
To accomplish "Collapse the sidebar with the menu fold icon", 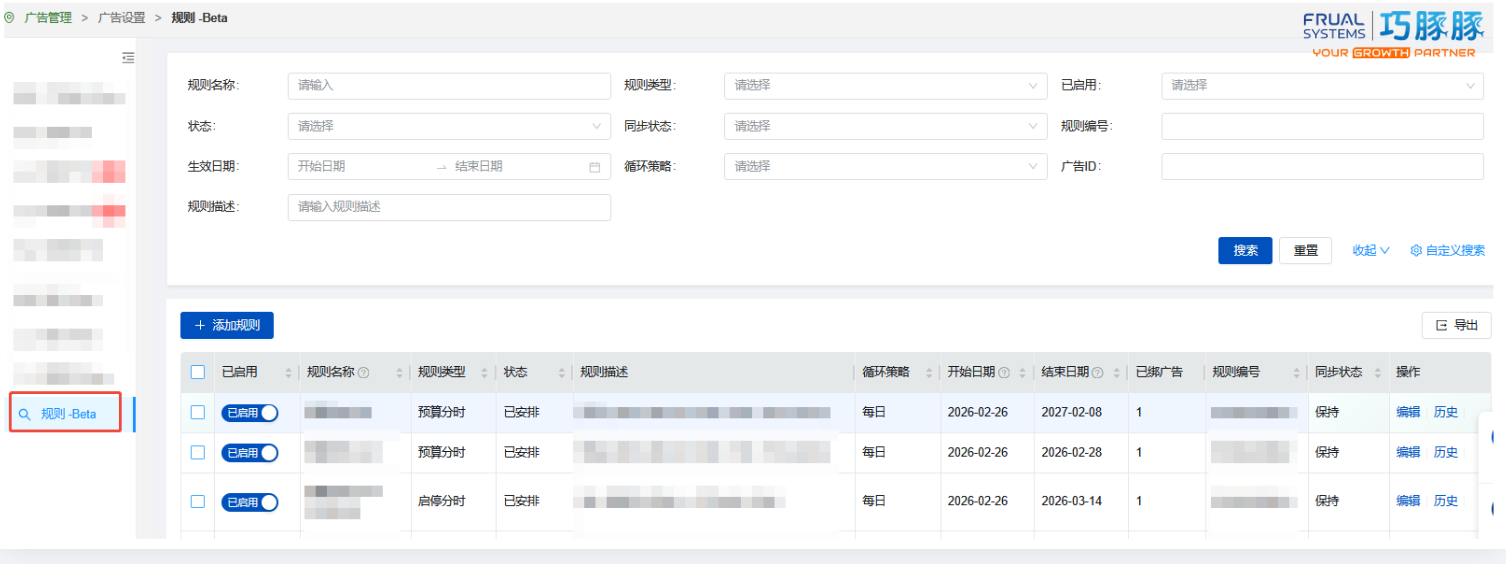I will 128,58.
